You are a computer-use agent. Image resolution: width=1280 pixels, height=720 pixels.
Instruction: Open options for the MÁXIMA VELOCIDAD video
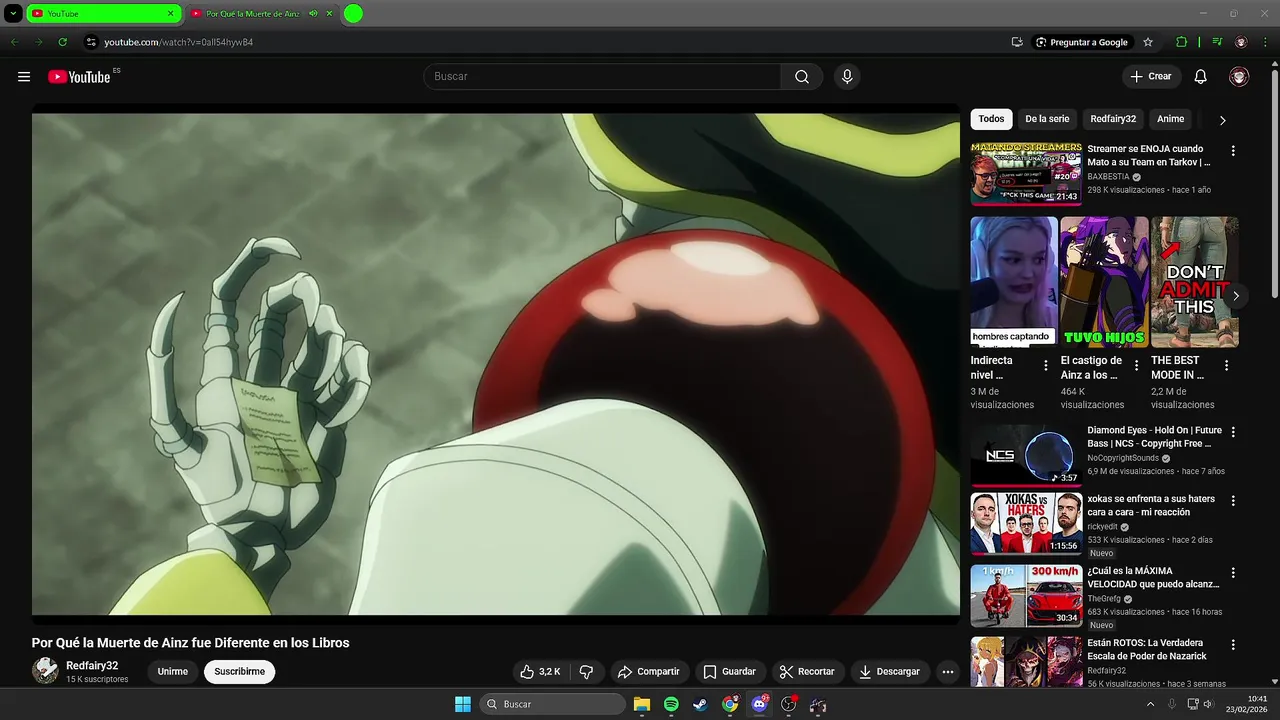coord(1233,573)
